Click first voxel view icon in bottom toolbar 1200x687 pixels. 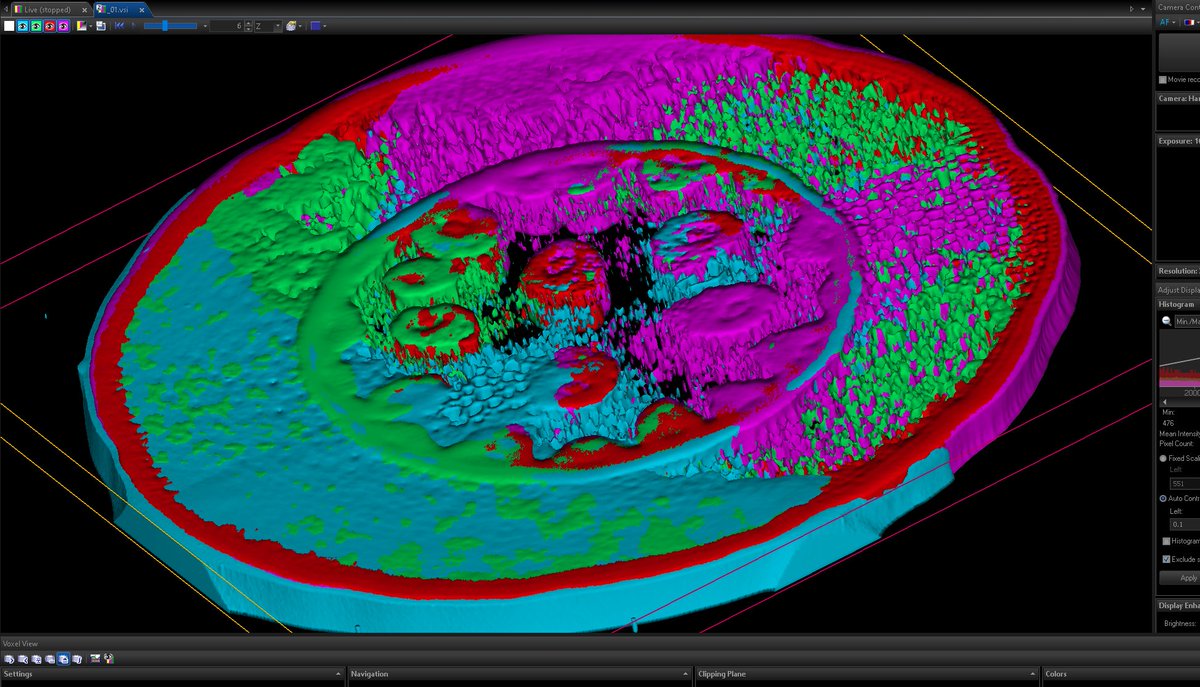(x=9, y=659)
